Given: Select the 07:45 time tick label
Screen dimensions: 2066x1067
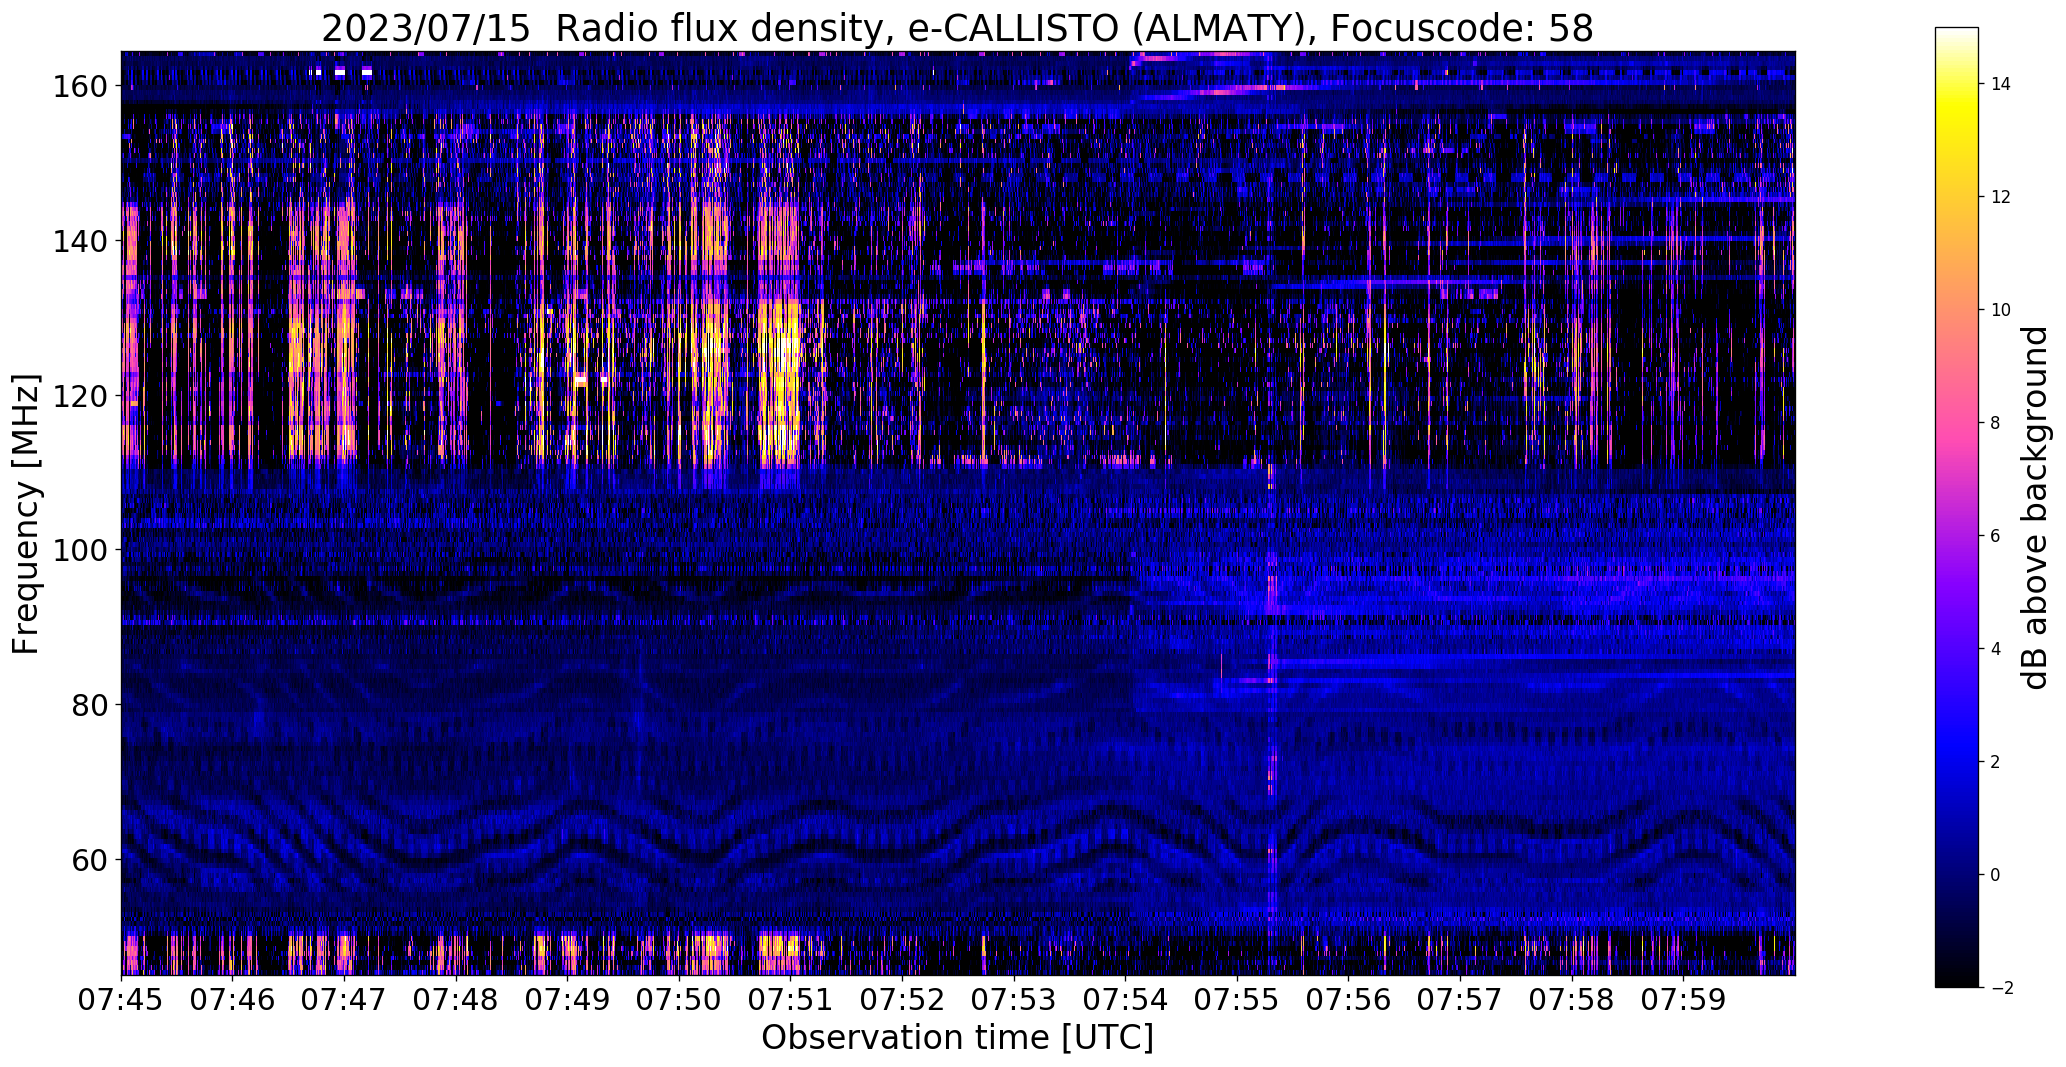Looking at the screenshot, I should [x=121, y=1000].
